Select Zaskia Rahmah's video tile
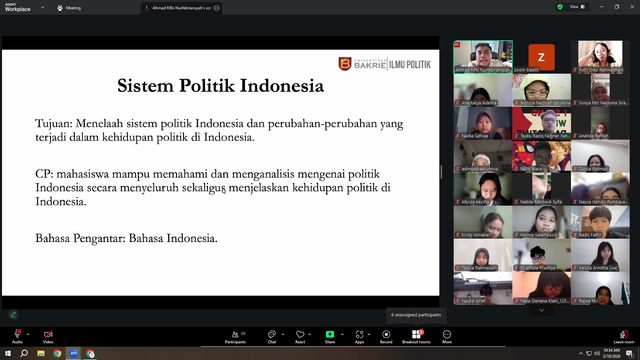This screenshot has height=360, width=640. click(600, 156)
